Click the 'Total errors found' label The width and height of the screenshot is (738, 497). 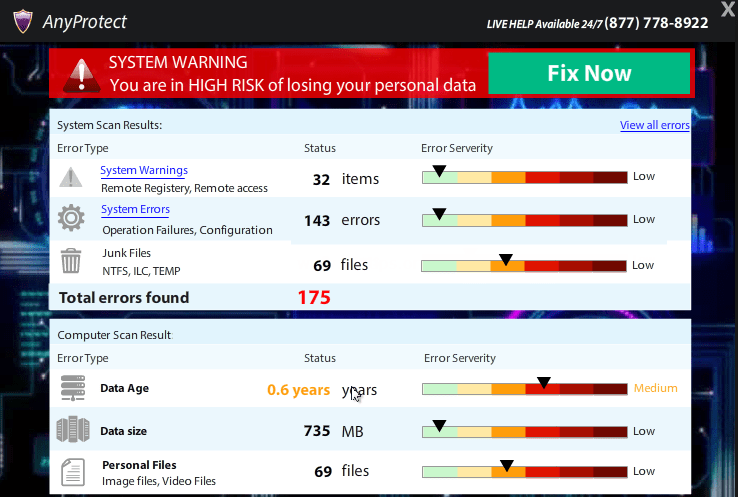click(124, 297)
